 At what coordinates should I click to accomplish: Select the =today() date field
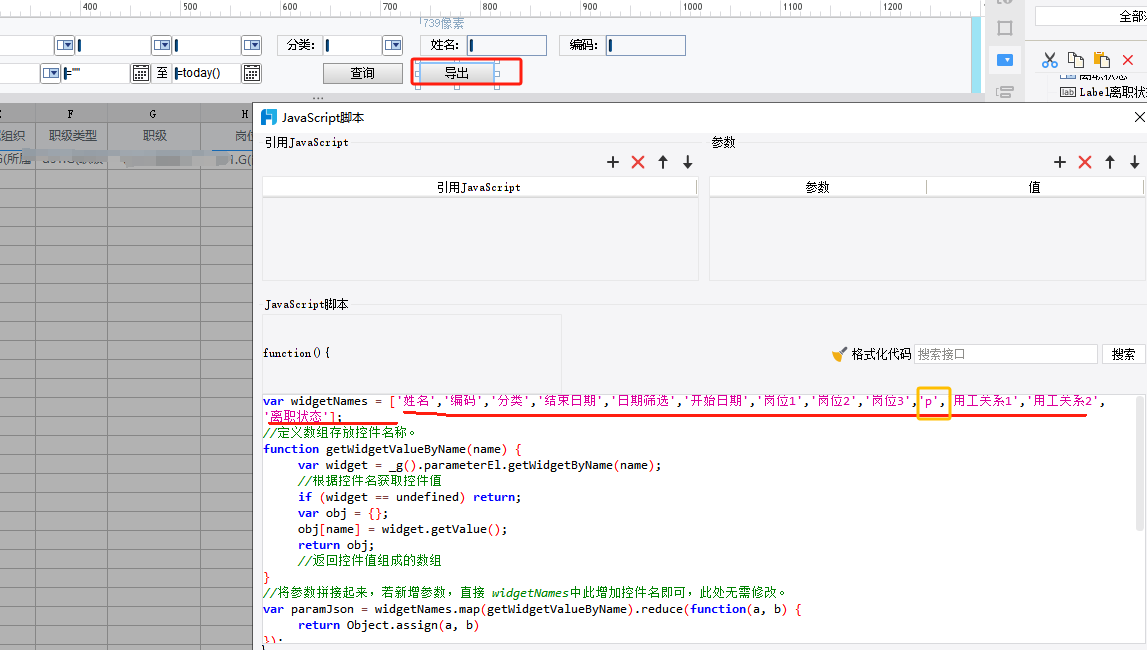point(207,73)
